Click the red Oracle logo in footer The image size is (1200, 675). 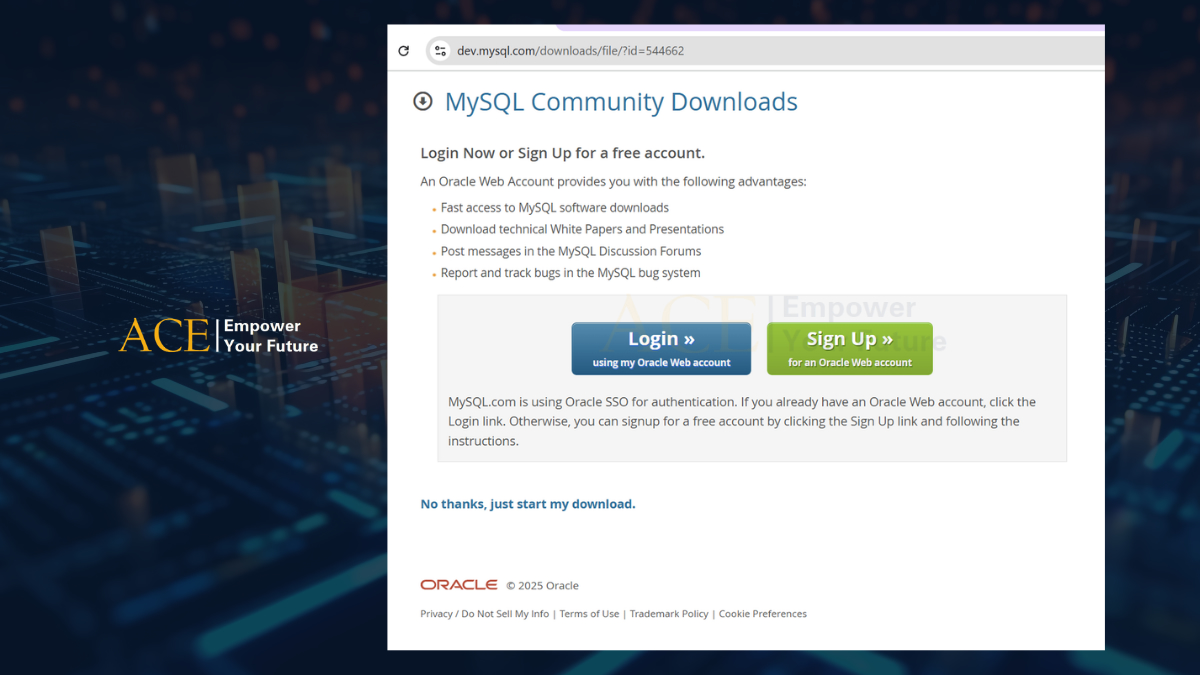tap(458, 585)
